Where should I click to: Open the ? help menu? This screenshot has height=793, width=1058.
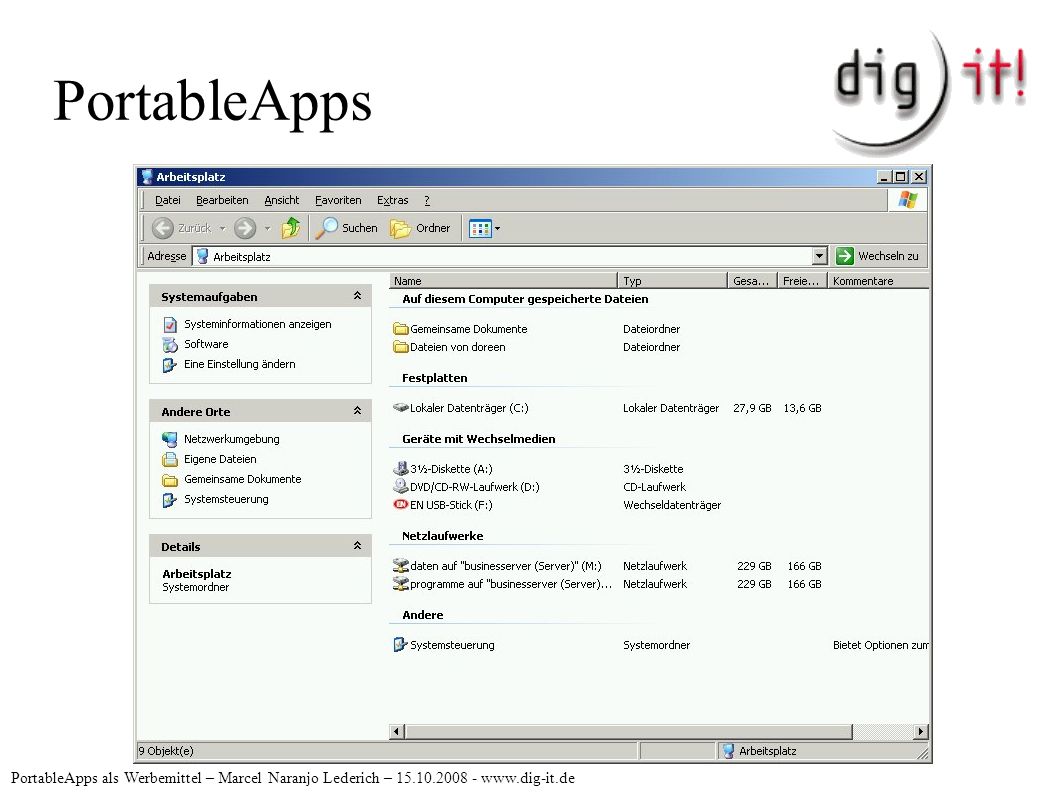(x=427, y=200)
